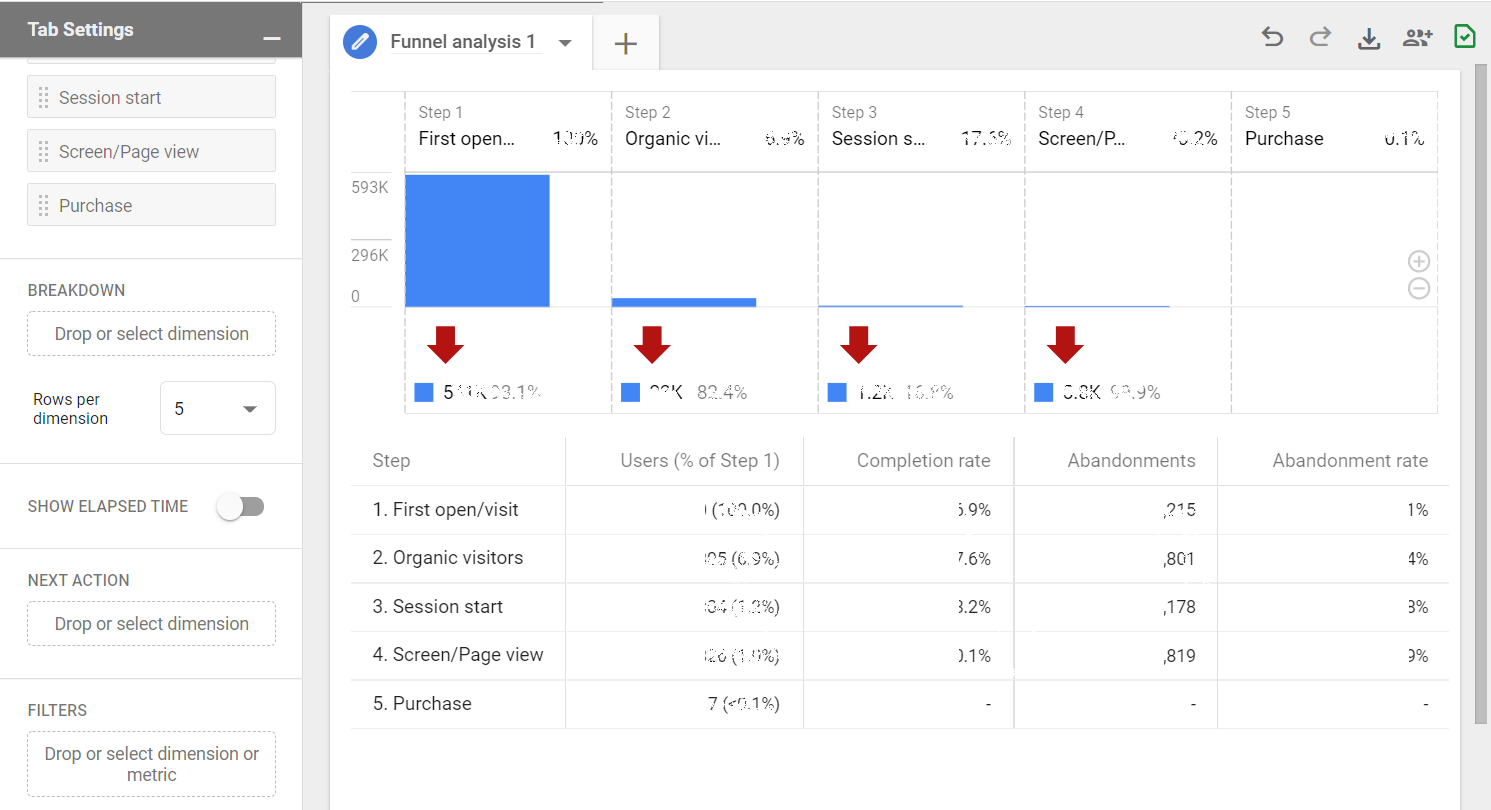Expand the Funnel analysis 1 tab menu arrow
The height and width of the screenshot is (810, 1491).
click(x=565, y=43)
